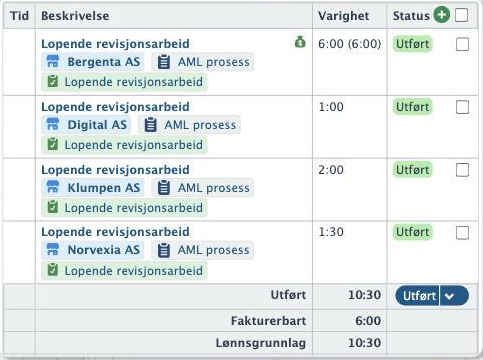Open the Klumpen AS customer tag
Image resolution: width=483 pixels, height=360 pixels.
click(93, 188)
